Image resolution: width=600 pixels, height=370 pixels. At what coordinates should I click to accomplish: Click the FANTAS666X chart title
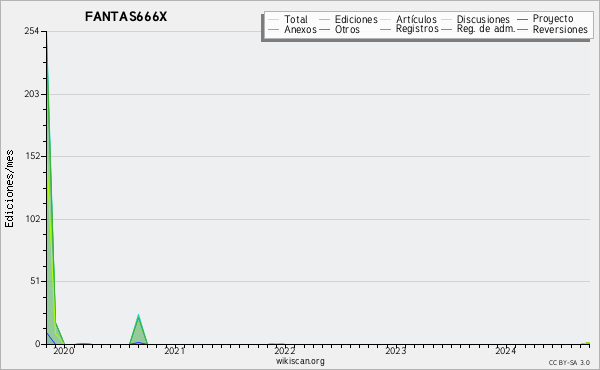pos(126,17)
